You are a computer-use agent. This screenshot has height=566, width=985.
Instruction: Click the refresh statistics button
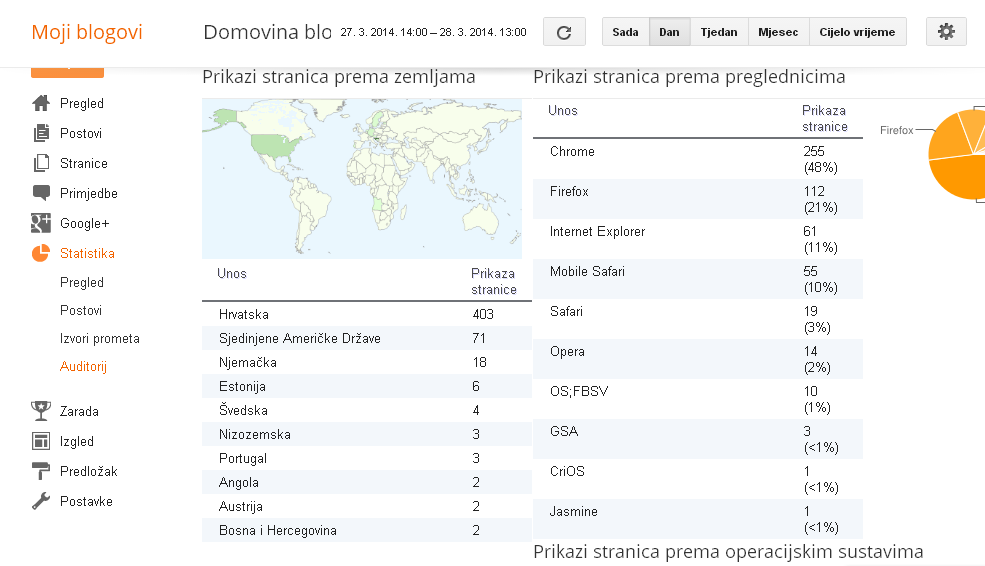pyautogui.click(x=564, y=32)
